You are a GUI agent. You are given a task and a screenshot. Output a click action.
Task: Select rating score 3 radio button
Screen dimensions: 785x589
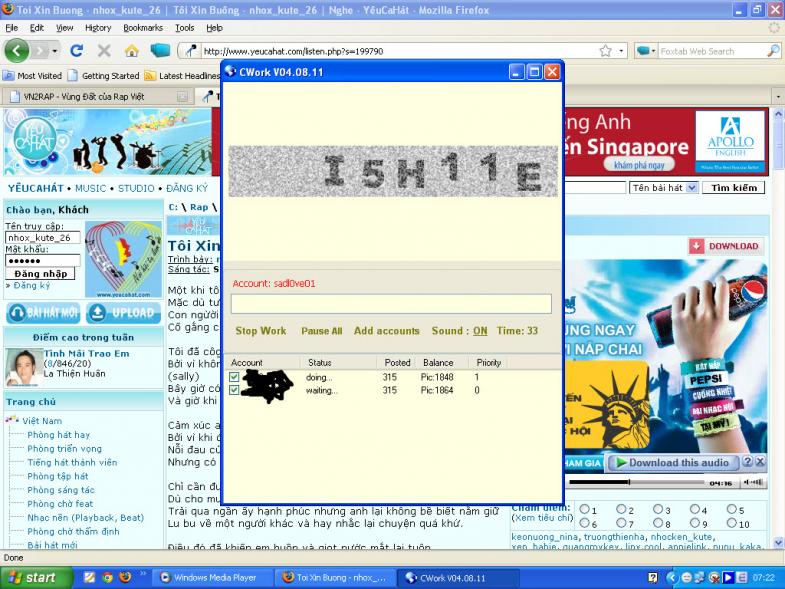click(658, 509)
